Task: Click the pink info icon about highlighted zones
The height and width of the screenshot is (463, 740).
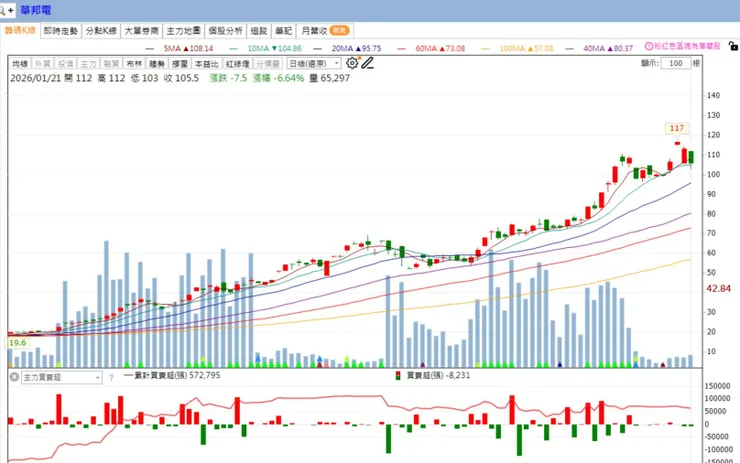Action: pyautogui.click(x=649, y=46)
